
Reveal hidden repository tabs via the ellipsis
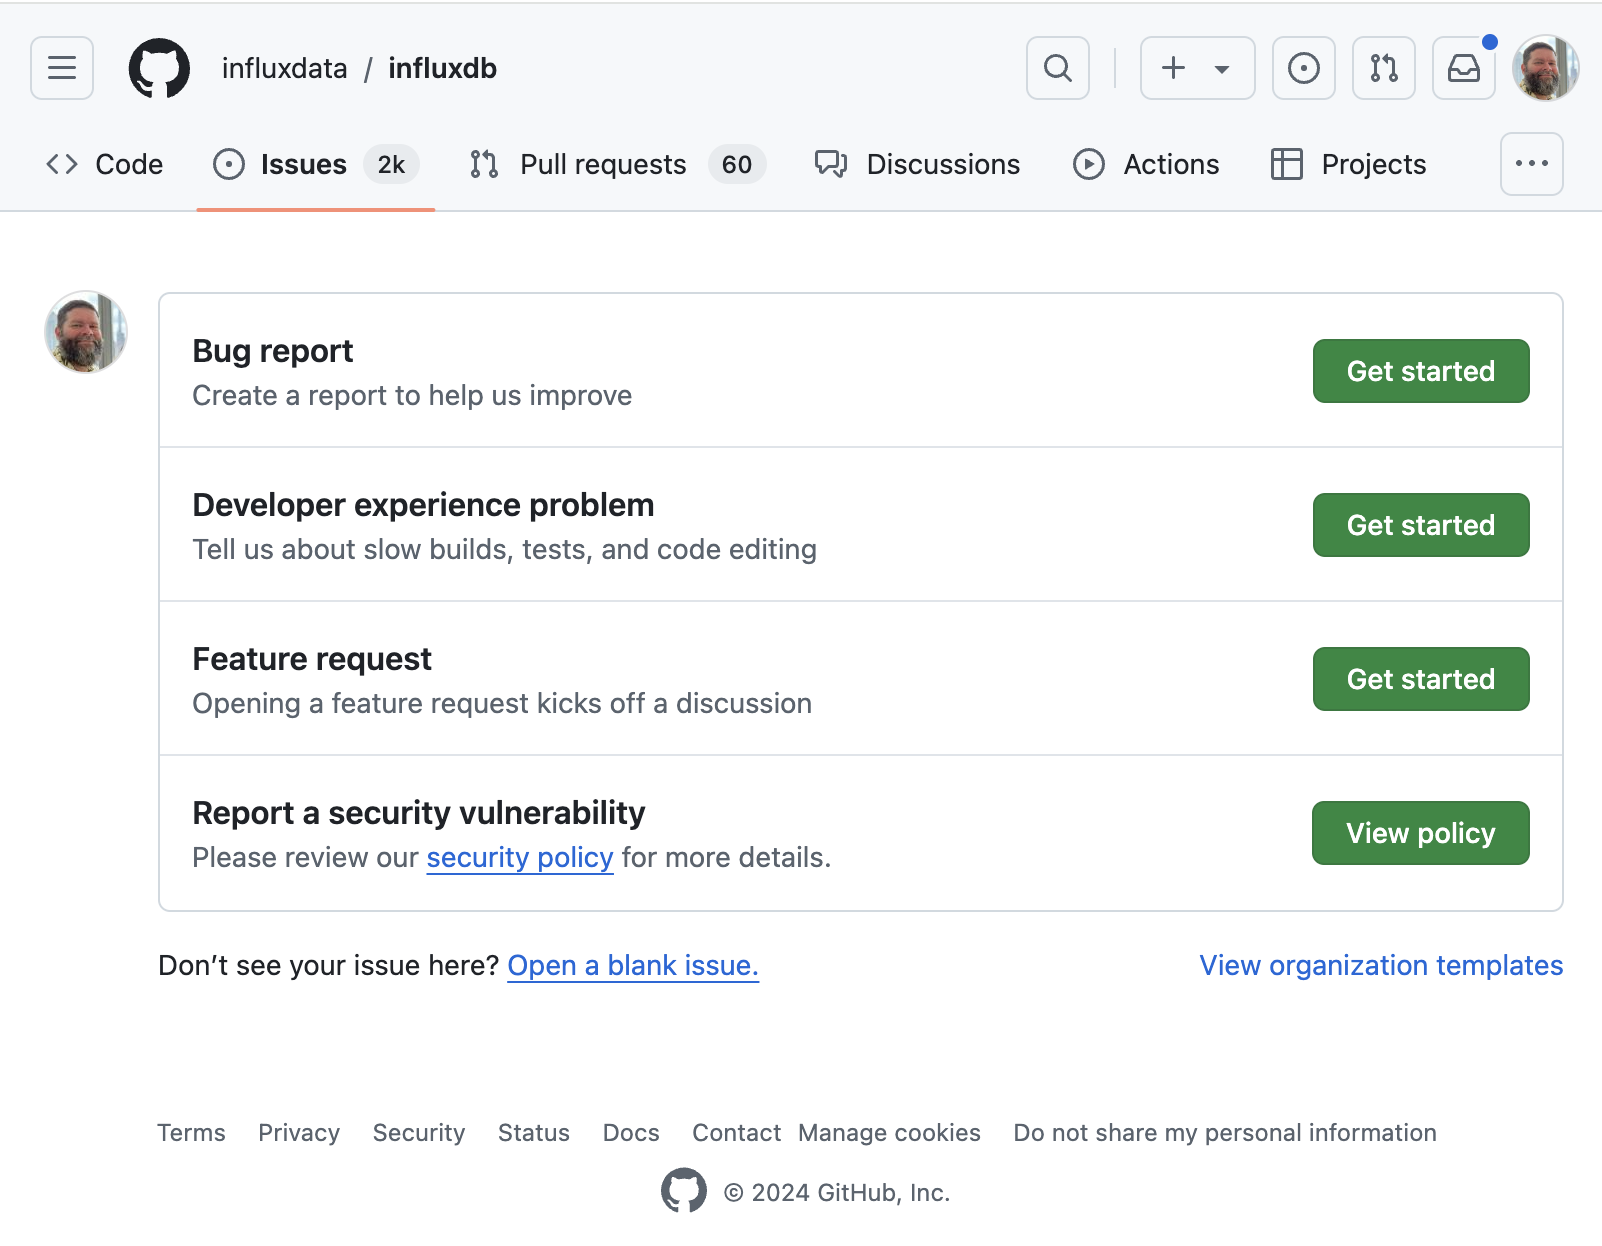1531,164
